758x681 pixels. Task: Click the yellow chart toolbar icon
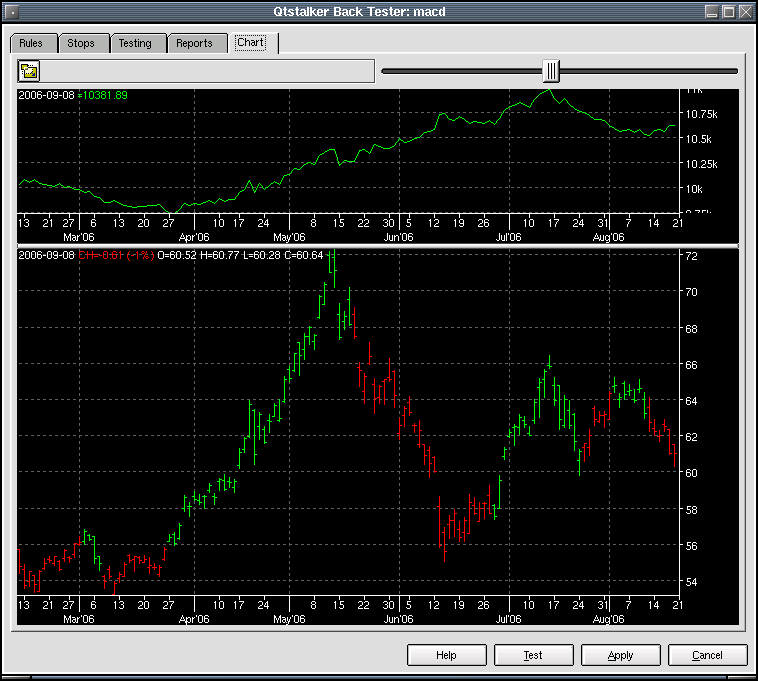pos(29,71)
